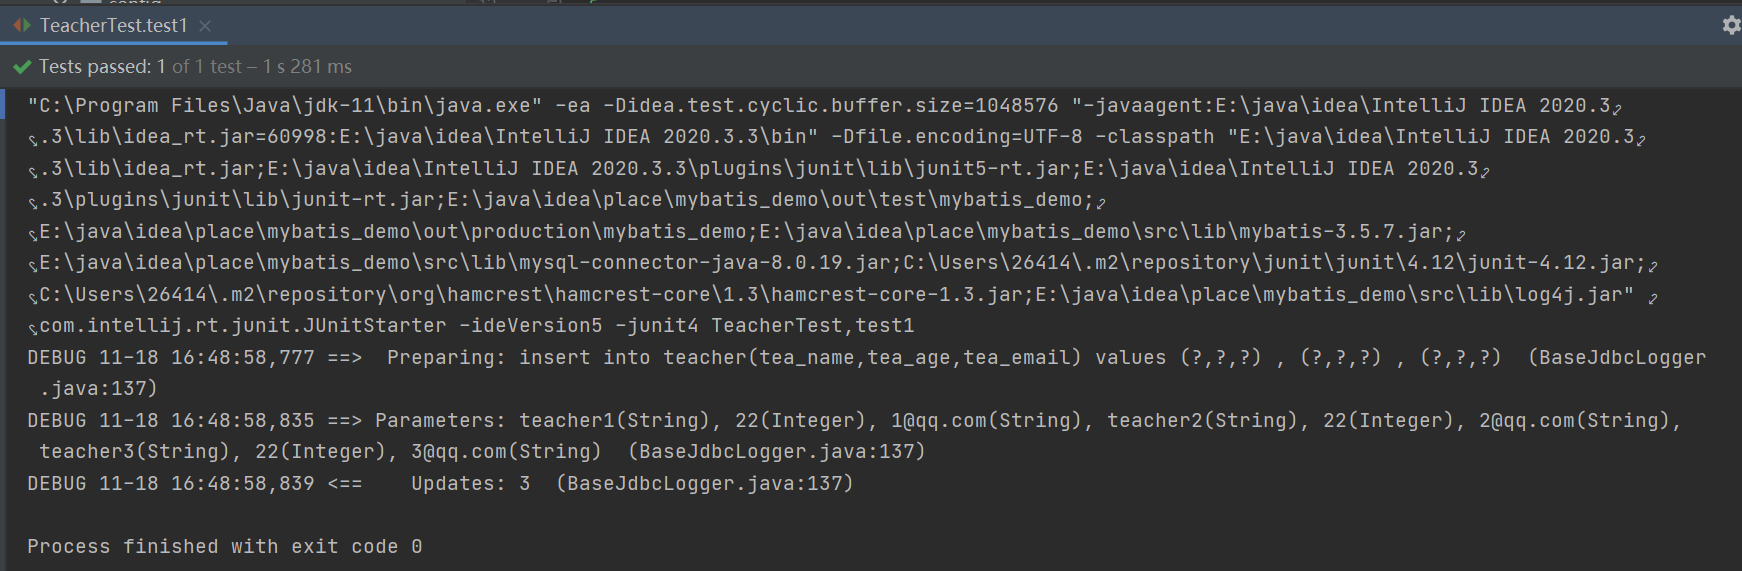Click soft-wrap icon after junit-4.12.jar;

(1653, 266)
